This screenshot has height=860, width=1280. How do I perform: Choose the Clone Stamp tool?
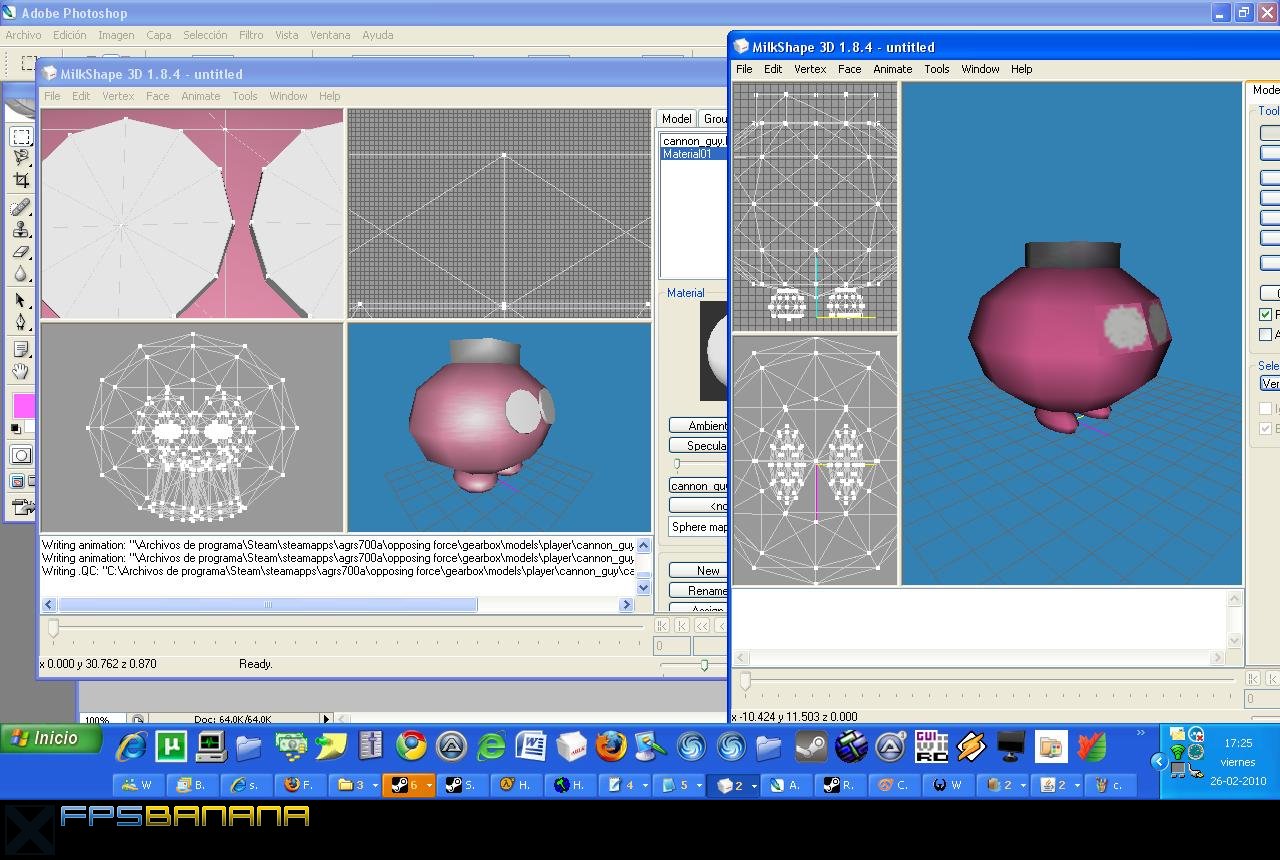point(21,230)
